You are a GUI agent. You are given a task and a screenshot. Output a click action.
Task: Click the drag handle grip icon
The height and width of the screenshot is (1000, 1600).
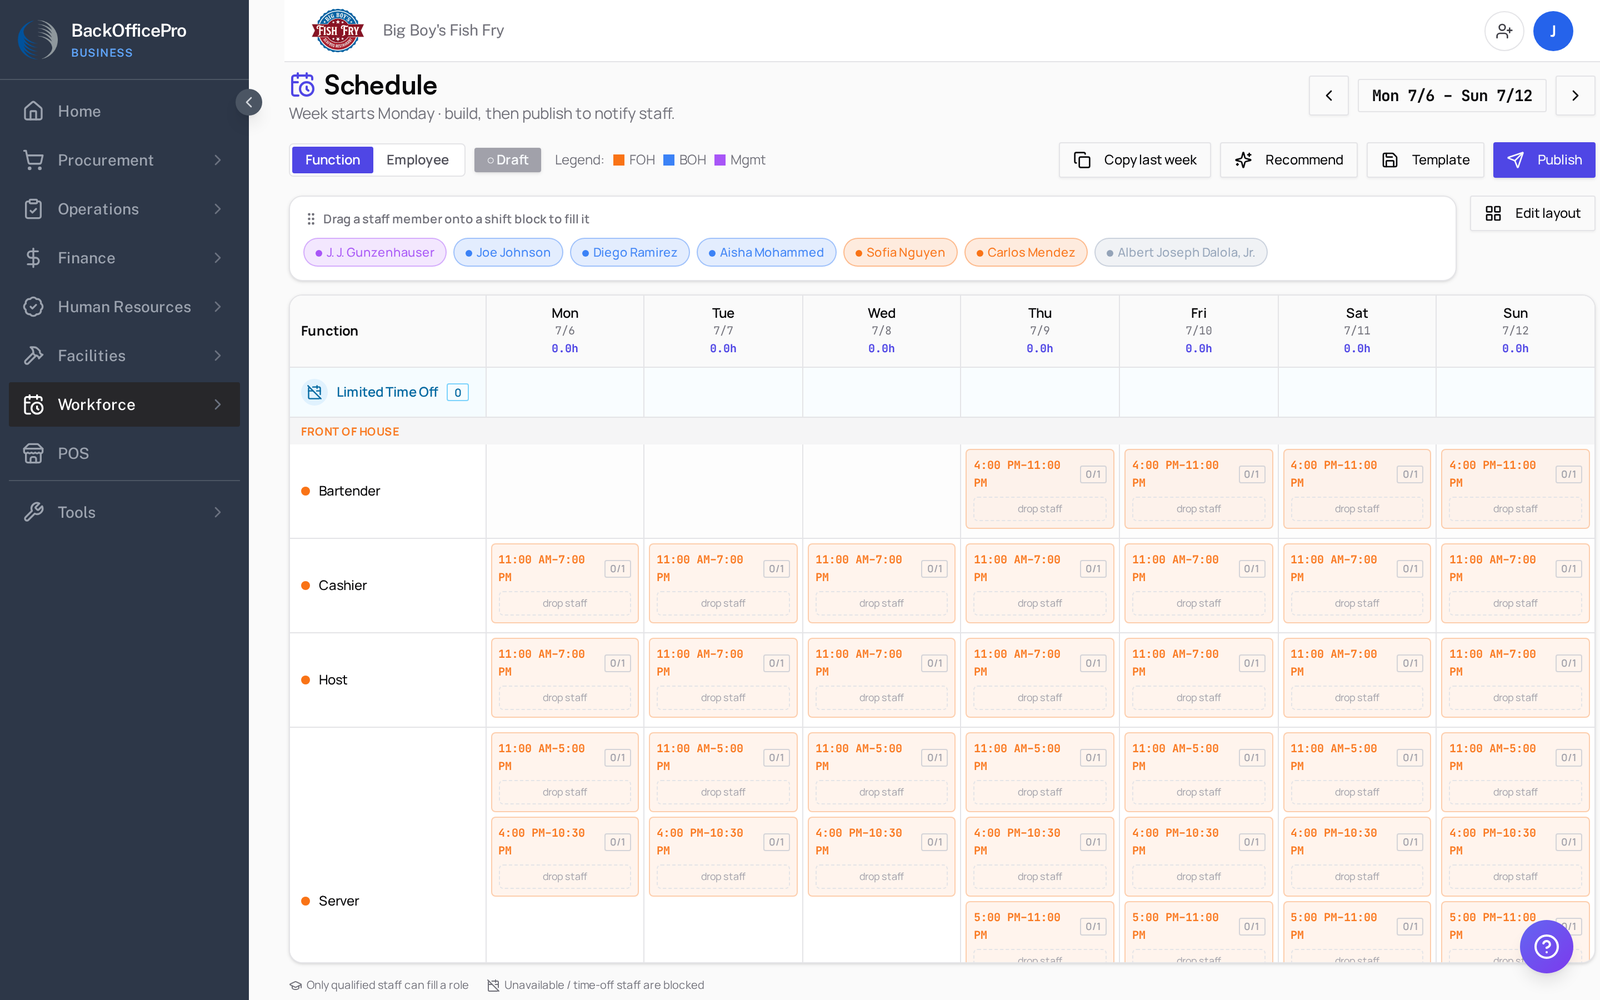coord(311,219)
